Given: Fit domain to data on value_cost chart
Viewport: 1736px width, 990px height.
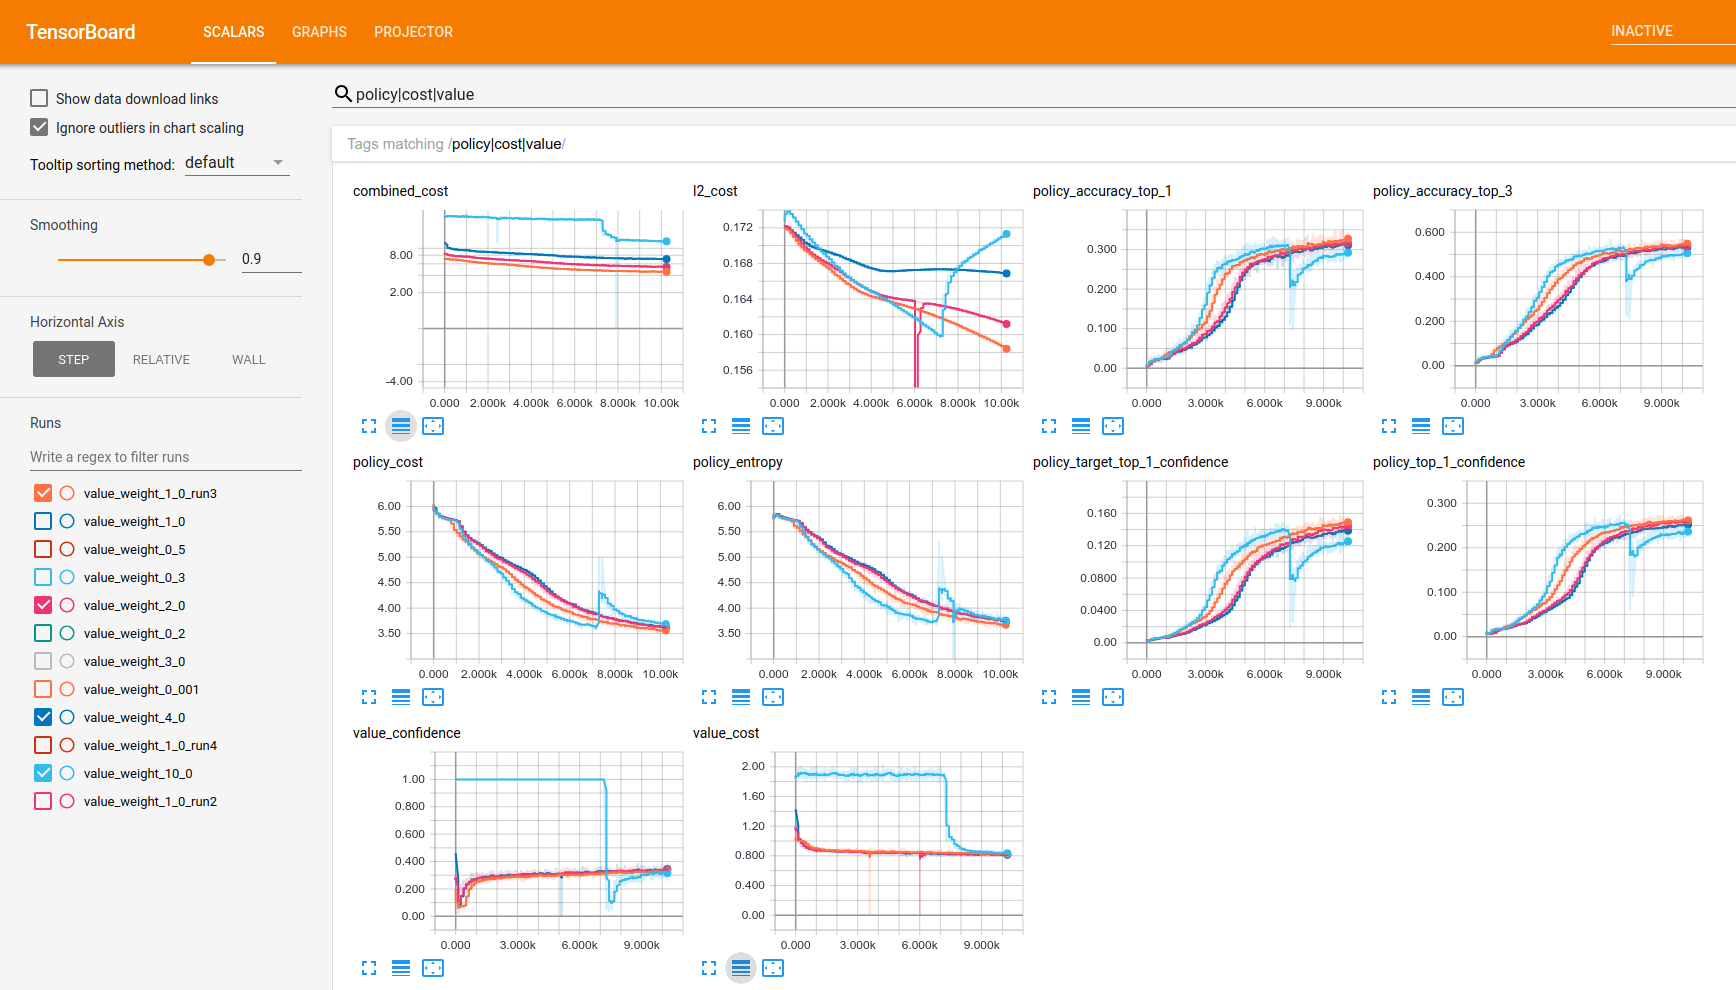Looking at the screenshot, I should (773, 968).
